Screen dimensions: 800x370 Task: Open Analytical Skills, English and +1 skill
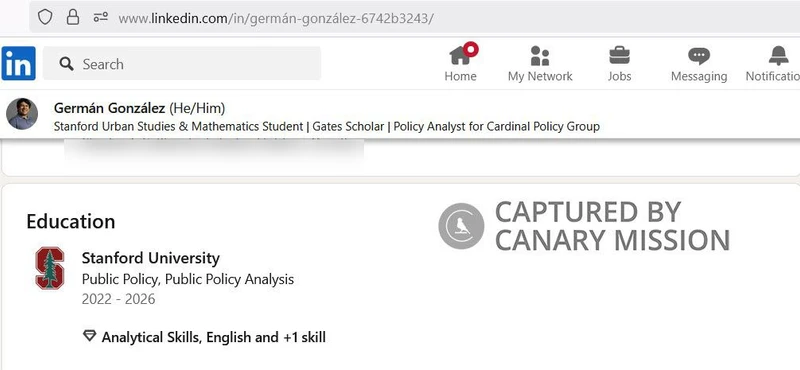pos(213,337)
